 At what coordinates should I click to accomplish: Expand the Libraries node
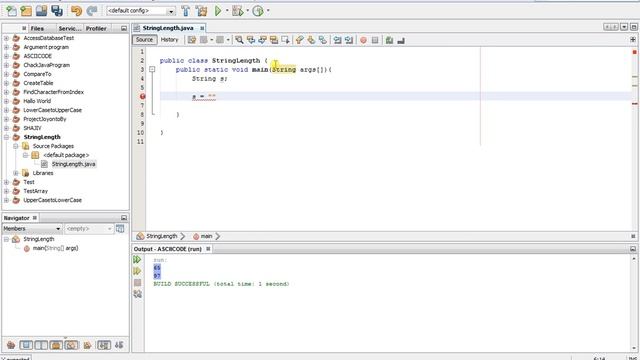[16, 173]
